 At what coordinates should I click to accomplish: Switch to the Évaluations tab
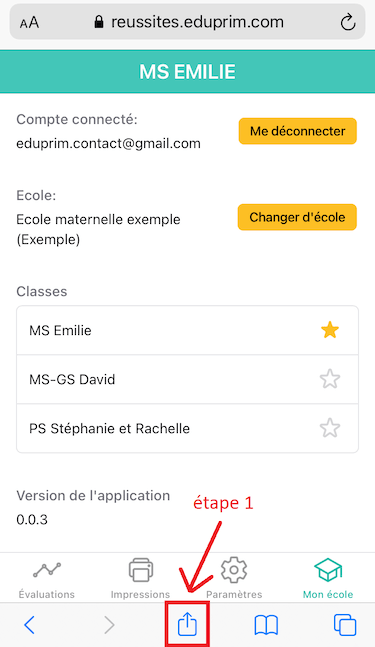[47, 579]
